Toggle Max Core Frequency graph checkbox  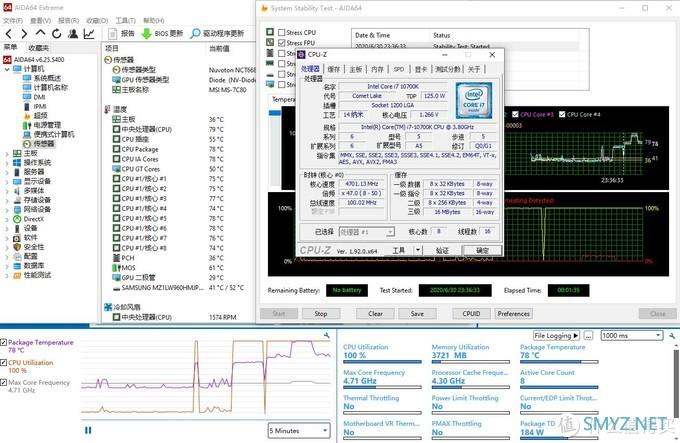4,382
